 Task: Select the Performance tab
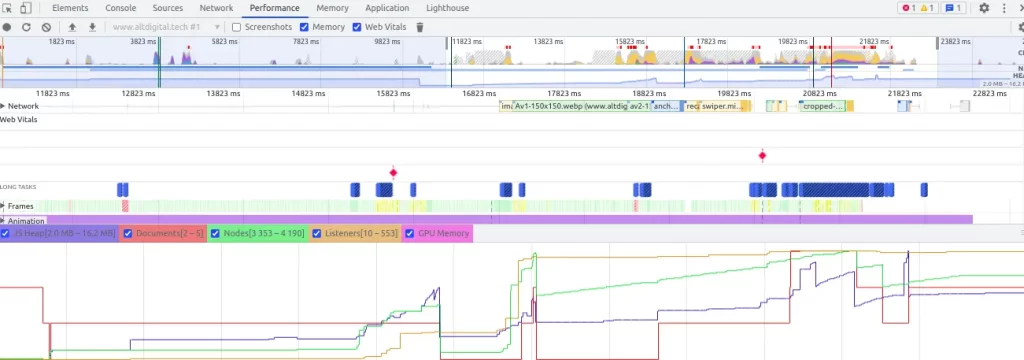[274, 8]
